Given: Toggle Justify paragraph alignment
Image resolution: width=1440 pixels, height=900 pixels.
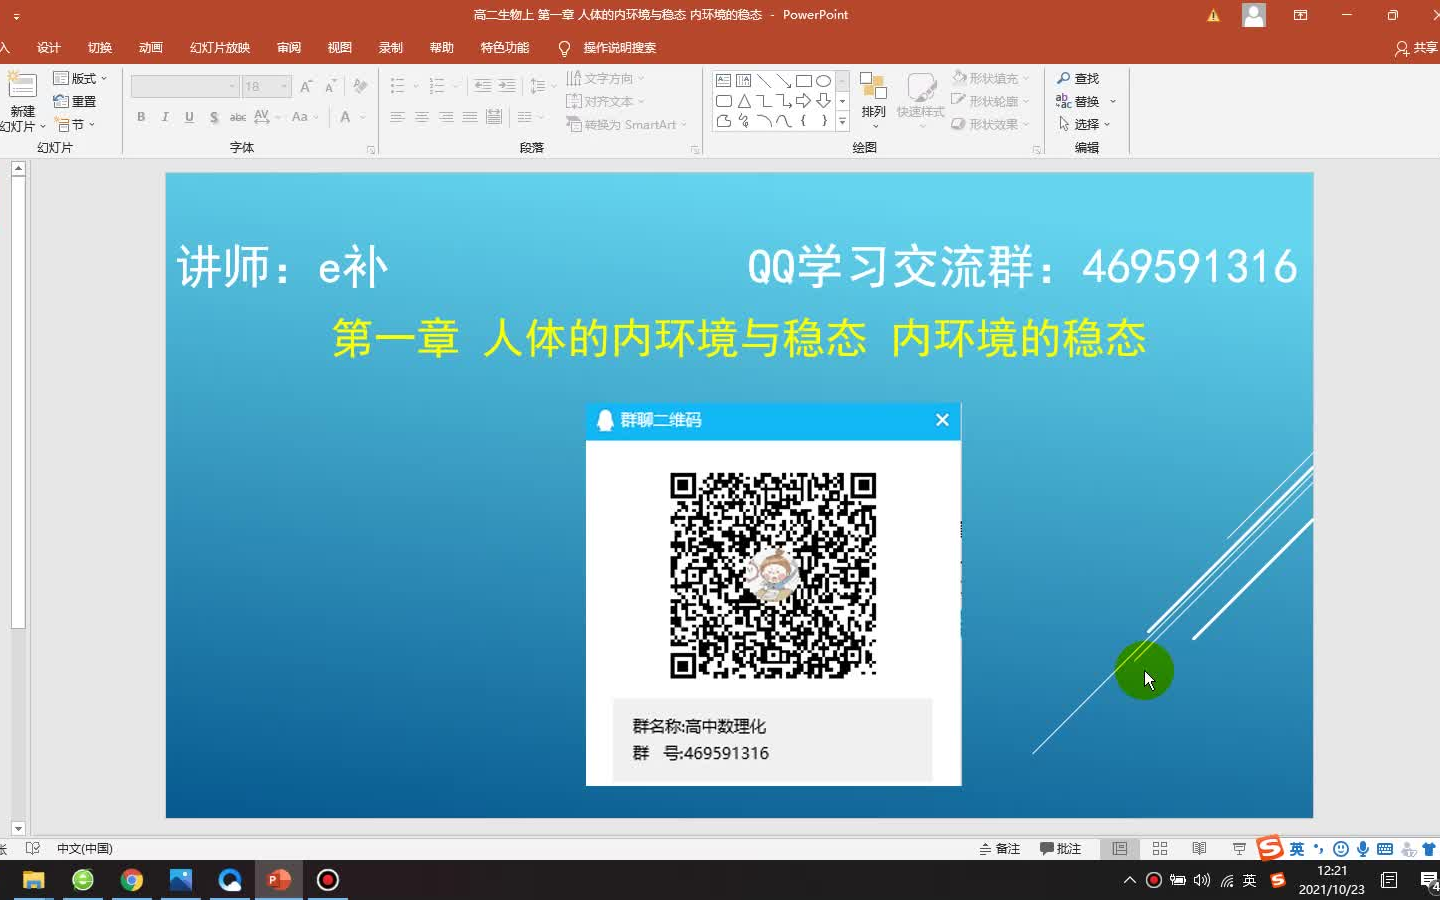Looking at the screenshot, I should [x=470, y=117].
